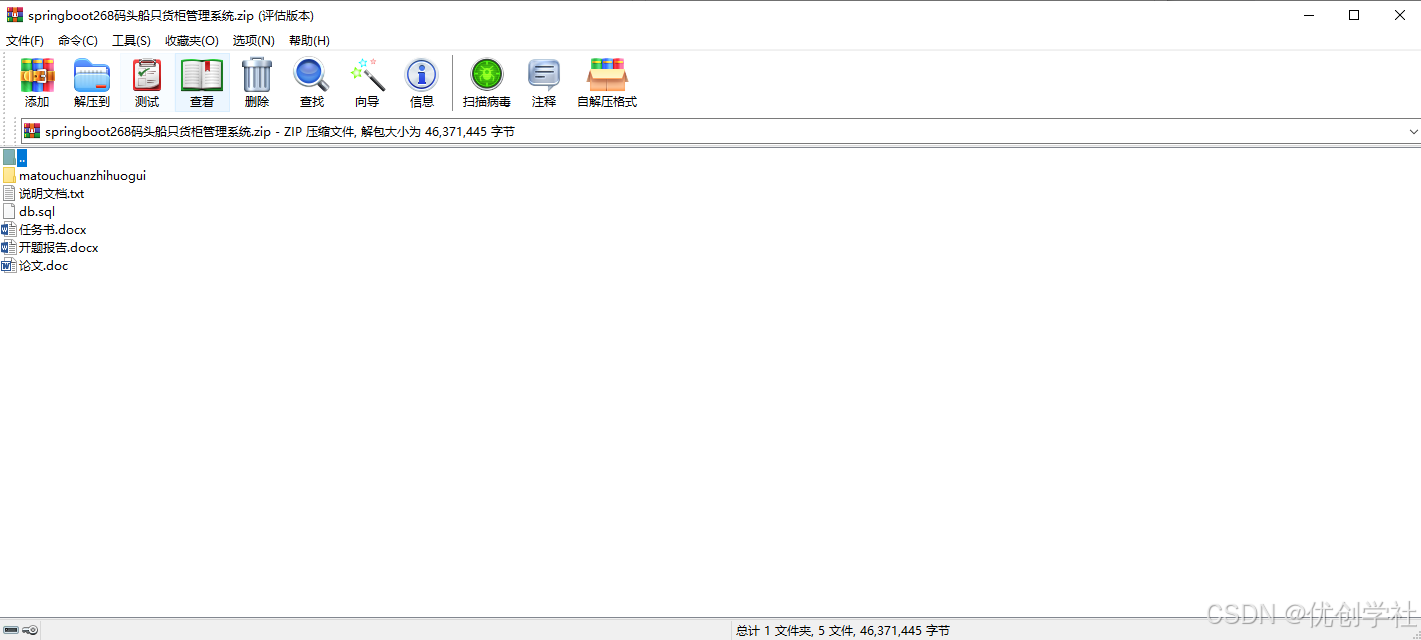Click the archive icon in the address bar
The height and width of the screenshot is (640, 1421).
(x=32, y=131)
